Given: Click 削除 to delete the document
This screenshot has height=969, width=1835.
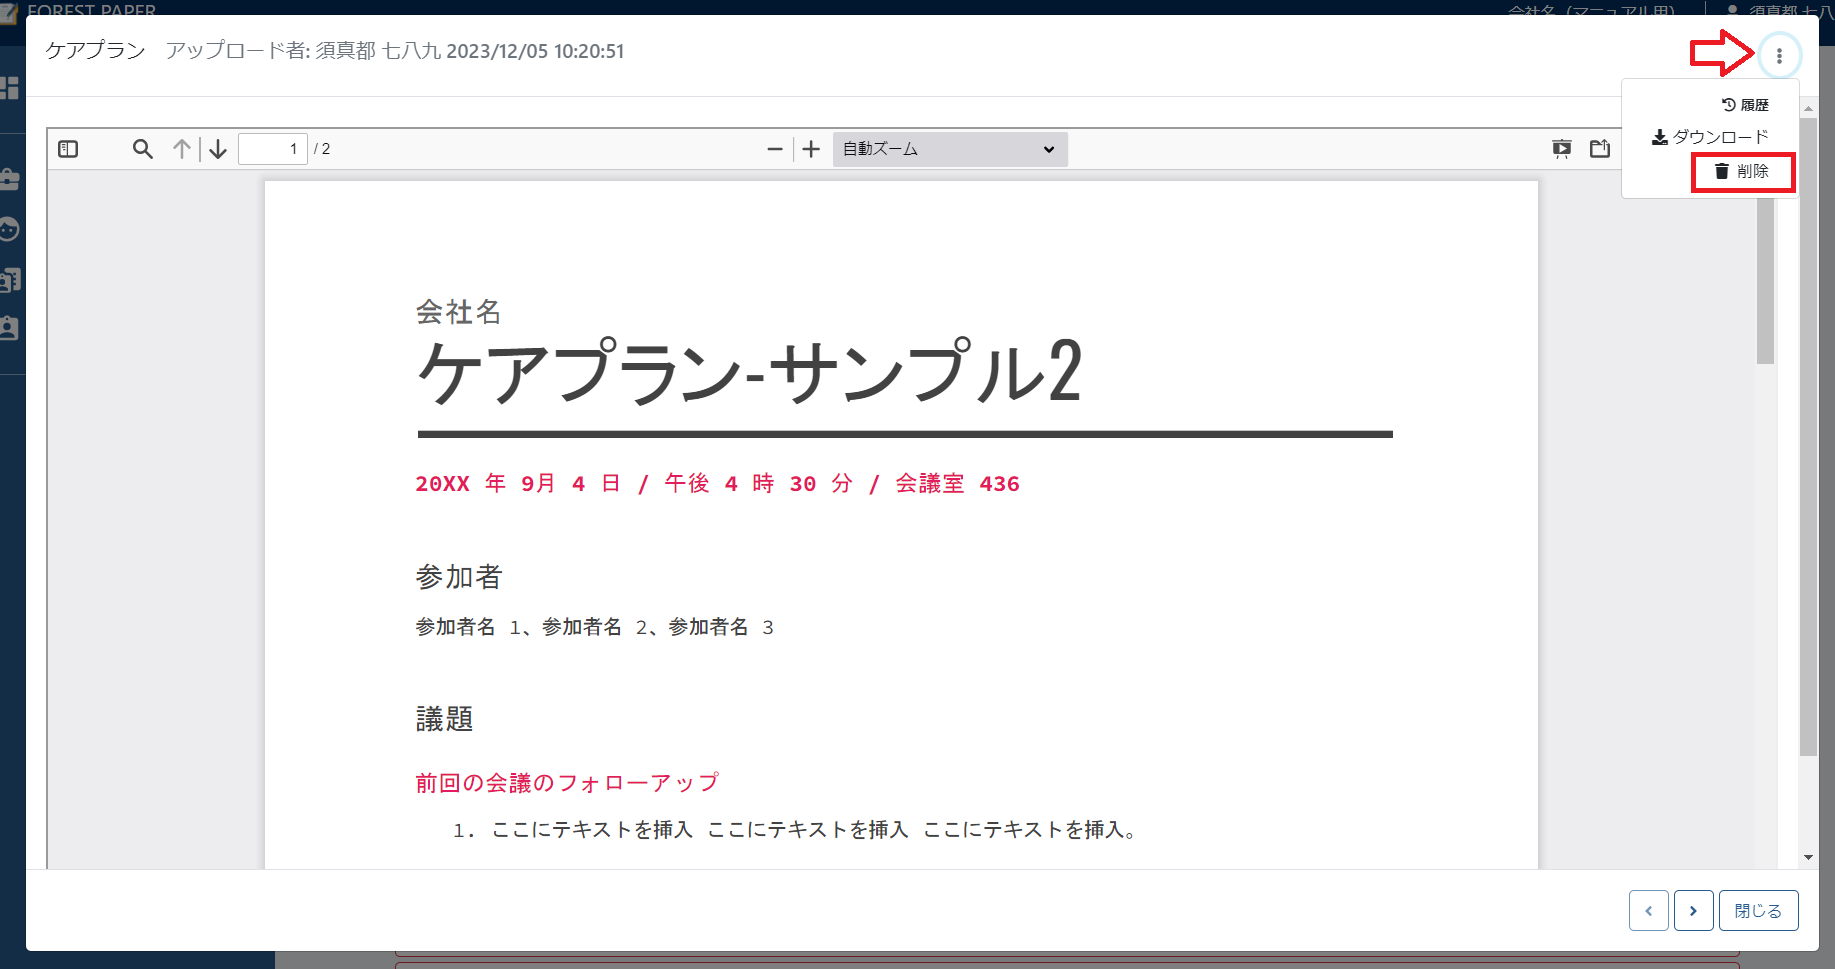Looking at the screenshot, I should [x=1743, y=172].
